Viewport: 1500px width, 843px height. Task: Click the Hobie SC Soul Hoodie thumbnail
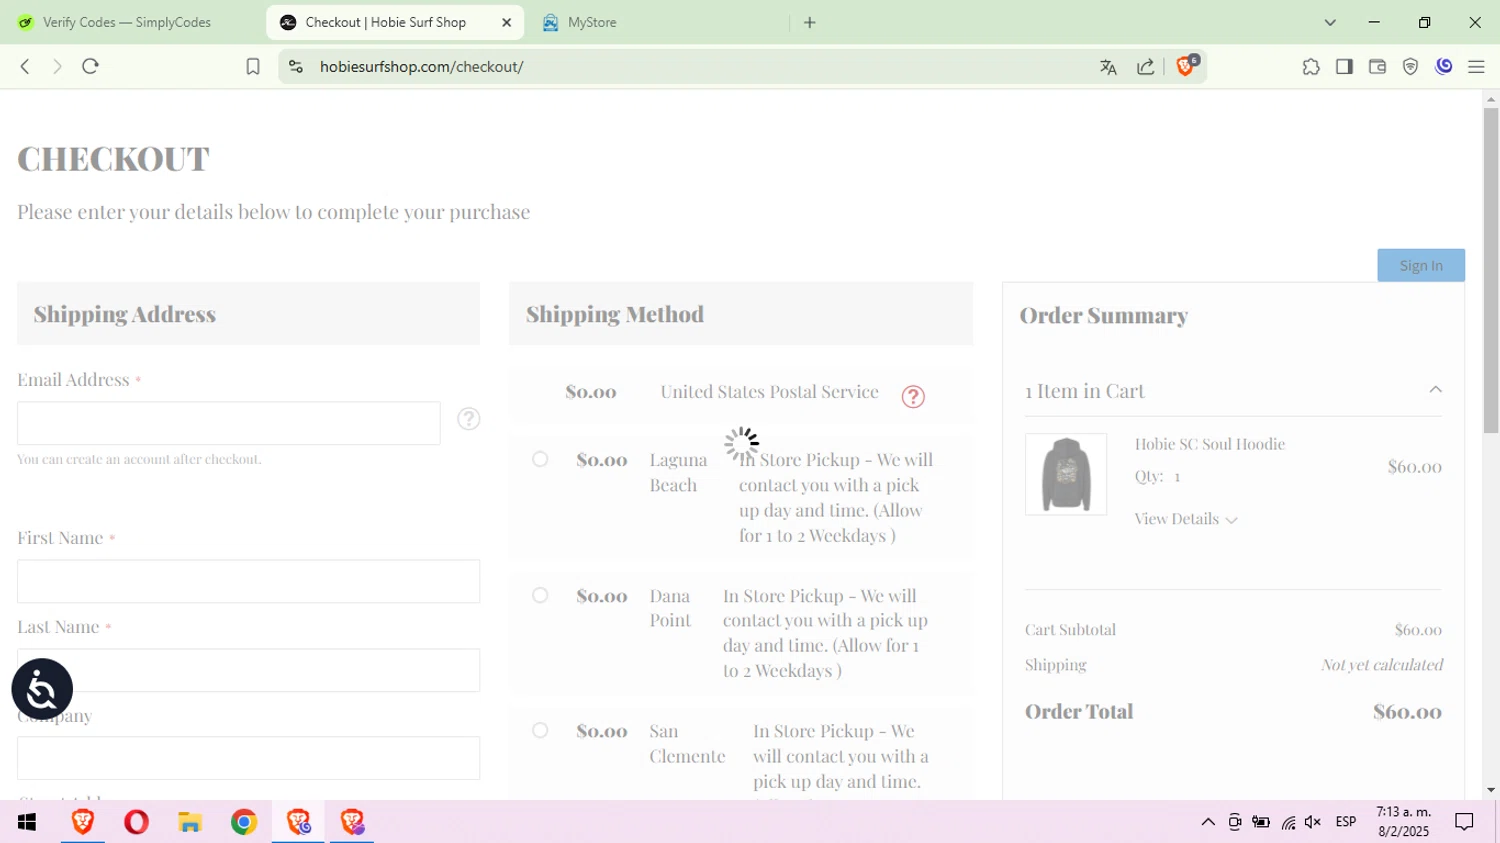pos(1066,474)
